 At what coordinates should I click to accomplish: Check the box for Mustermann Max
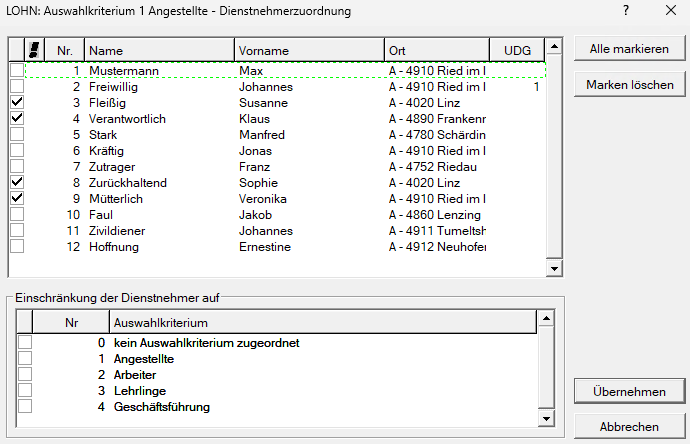tap(16, 71)
